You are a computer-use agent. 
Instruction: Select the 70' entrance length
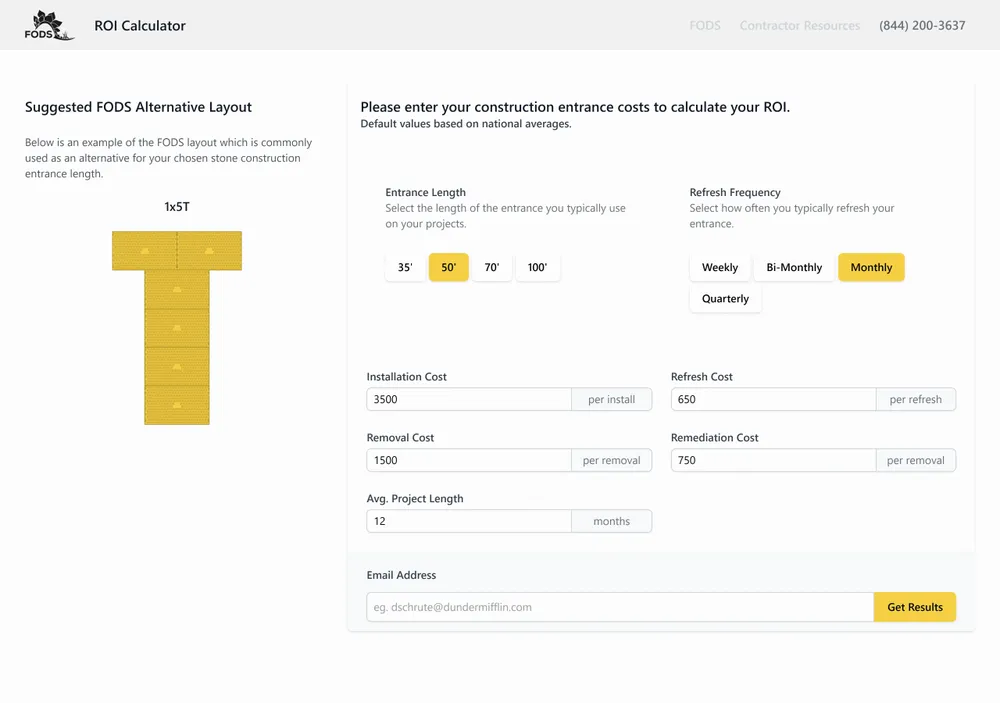tap(492, 267)
